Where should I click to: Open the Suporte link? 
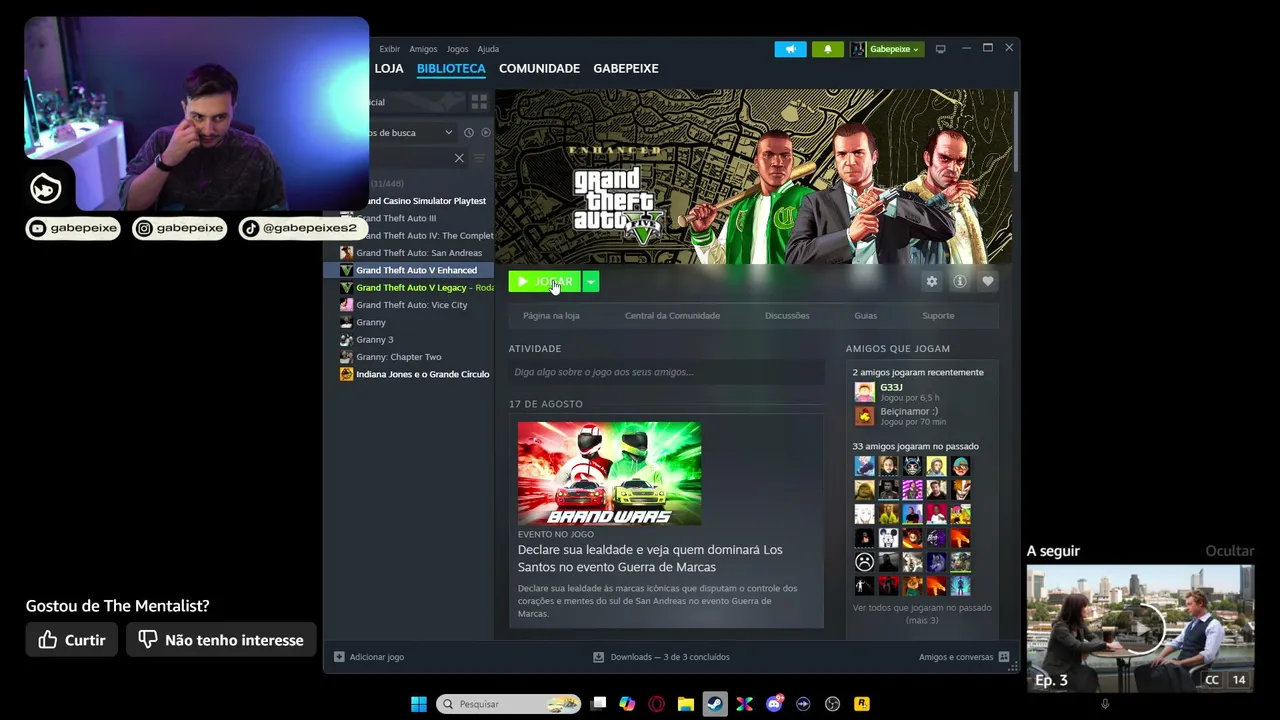pos(938,316)
